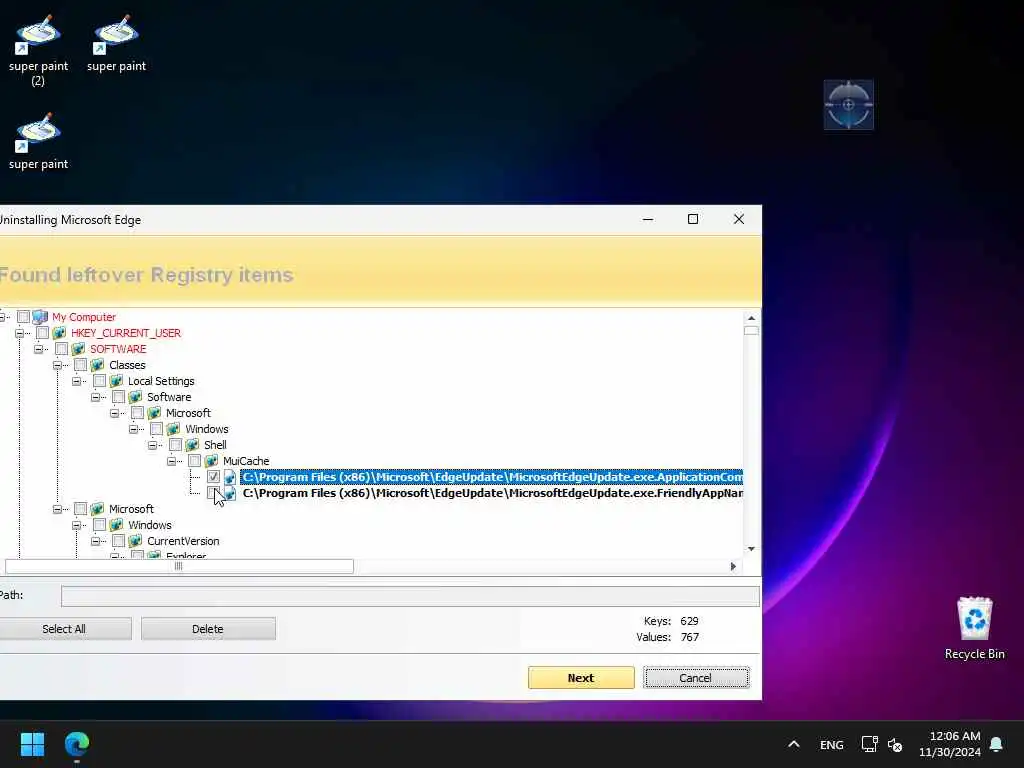
Task: Open the muted volume tray icon
Action: click(x=895, y=744)
